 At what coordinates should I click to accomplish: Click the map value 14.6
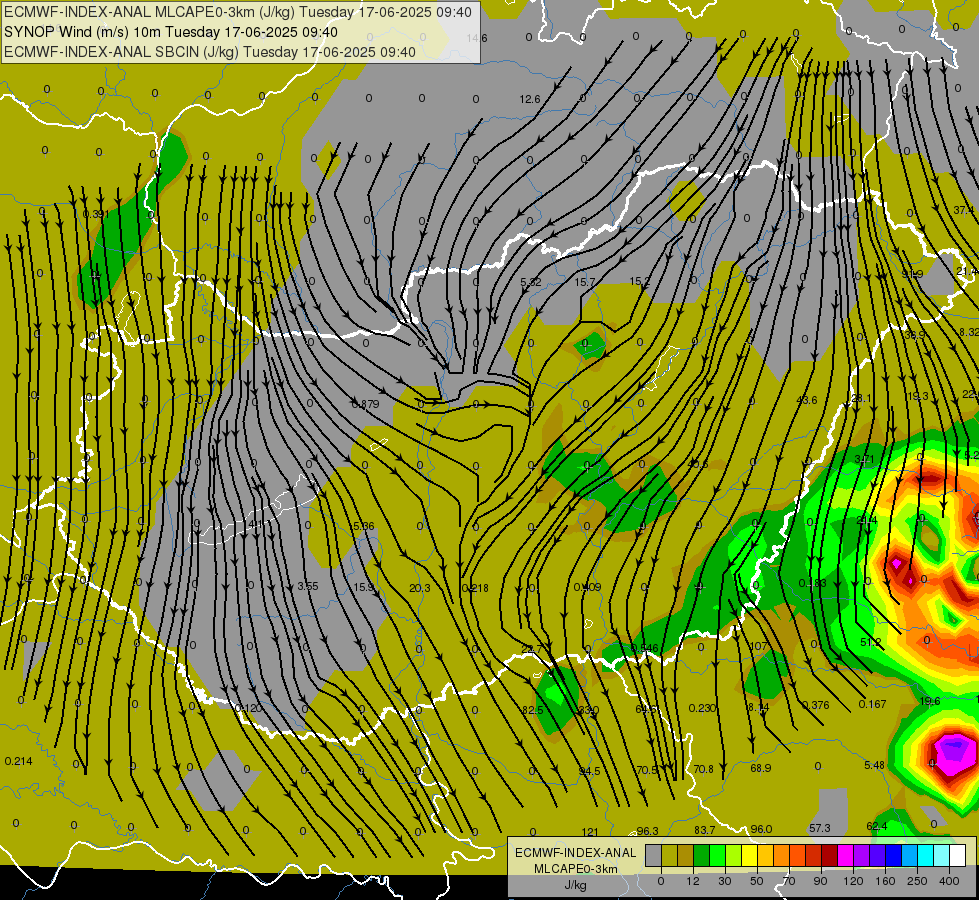[477, 38]
